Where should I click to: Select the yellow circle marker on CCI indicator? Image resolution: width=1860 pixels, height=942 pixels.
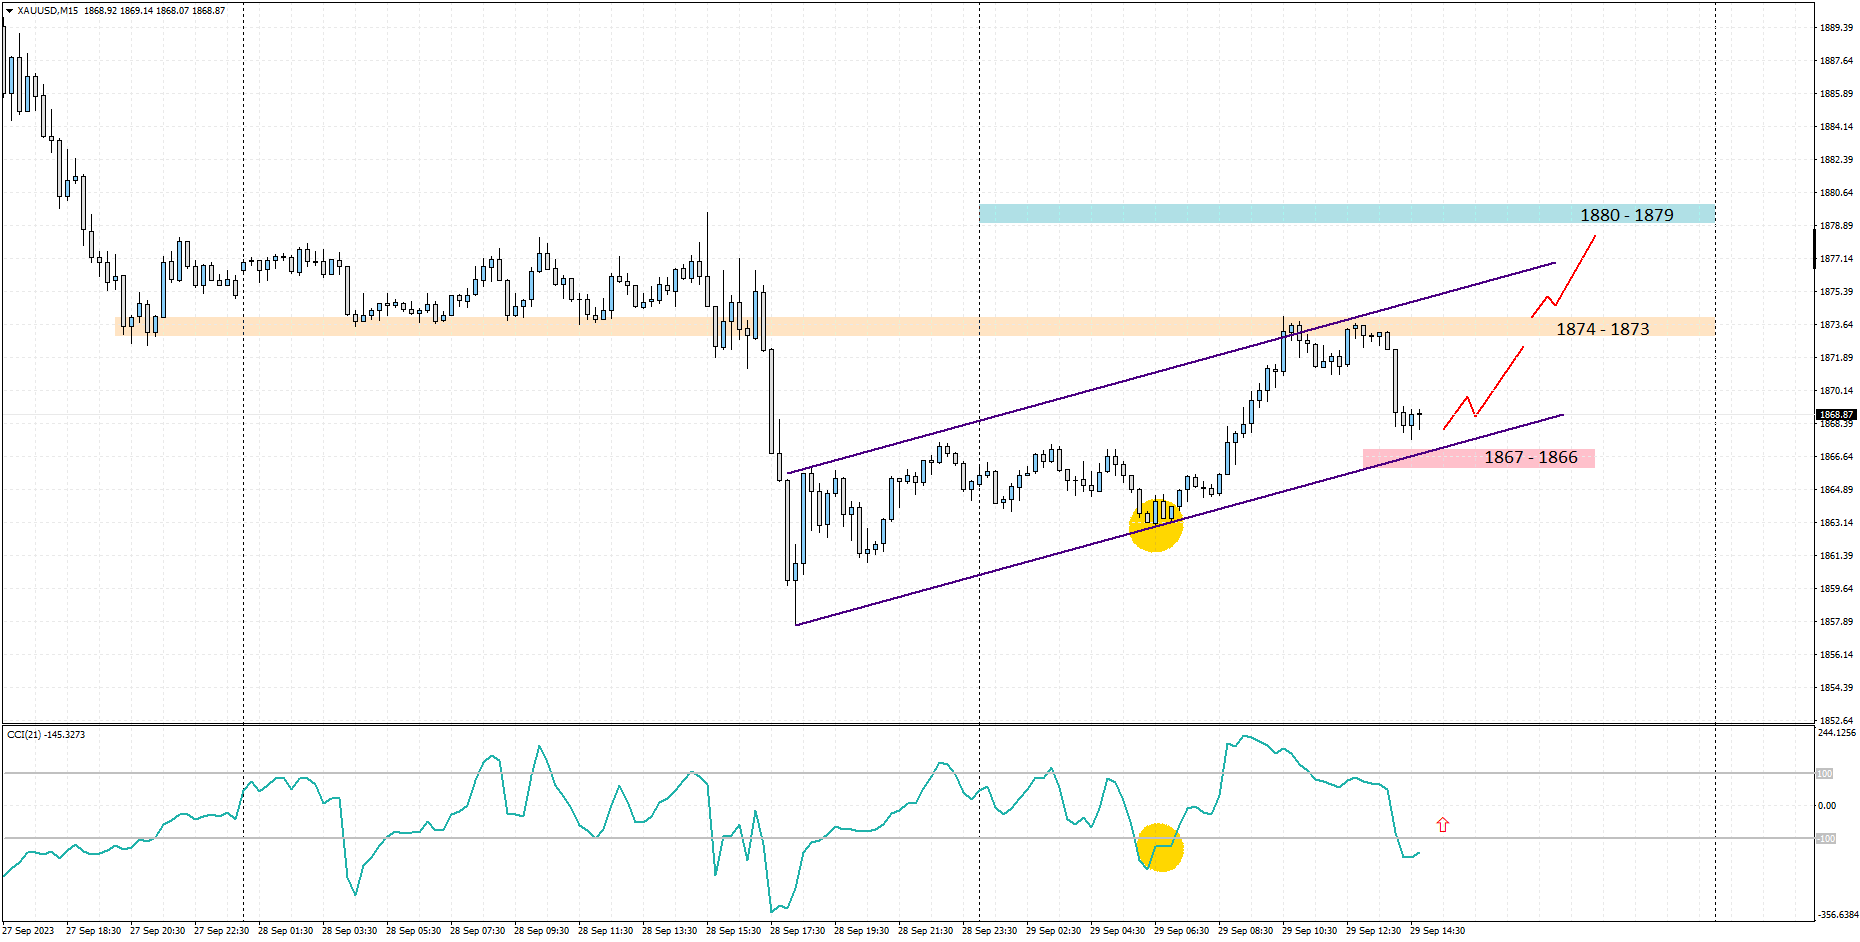(x=1160, y=847)
